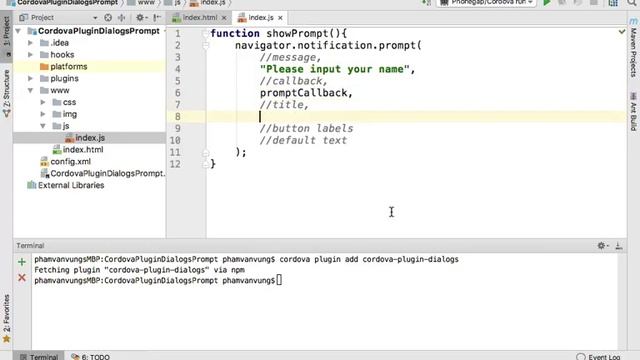Expand the css folder
This screenshot has width=640, height=360.
coord(43,102)
